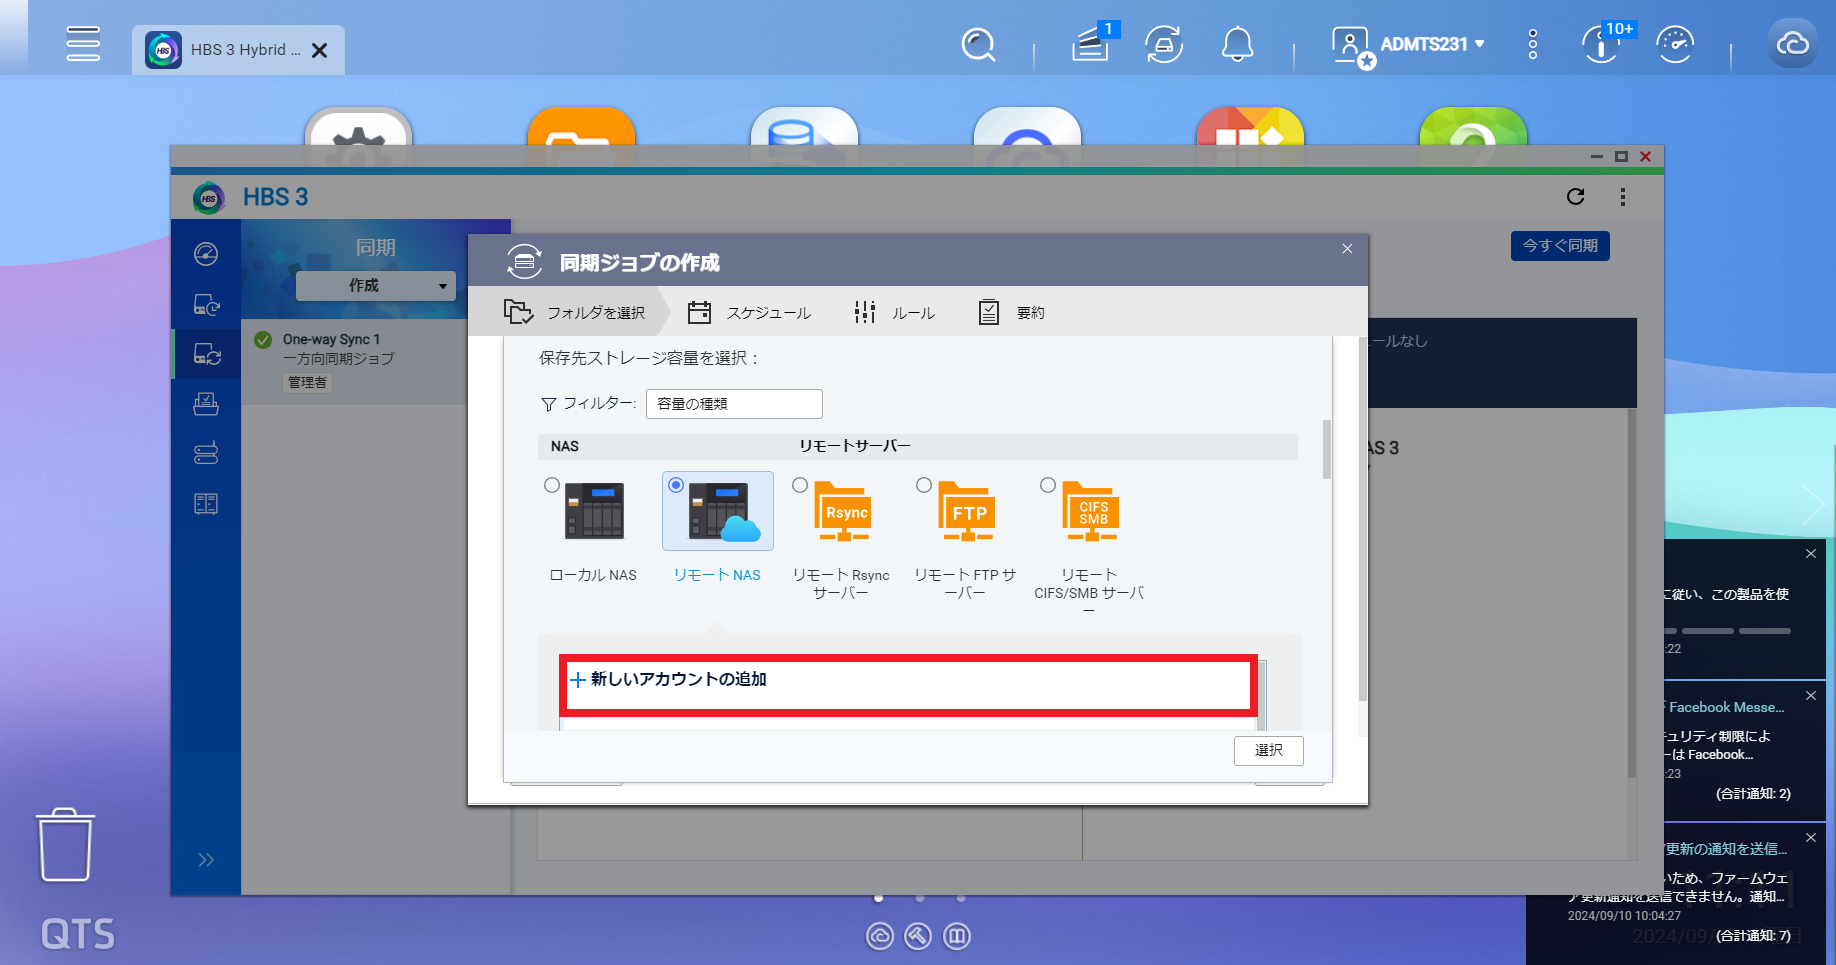Click the リモート NAS cloud device icon
The height and width of the screenshot is (965, 1836).
click(725, 512)
